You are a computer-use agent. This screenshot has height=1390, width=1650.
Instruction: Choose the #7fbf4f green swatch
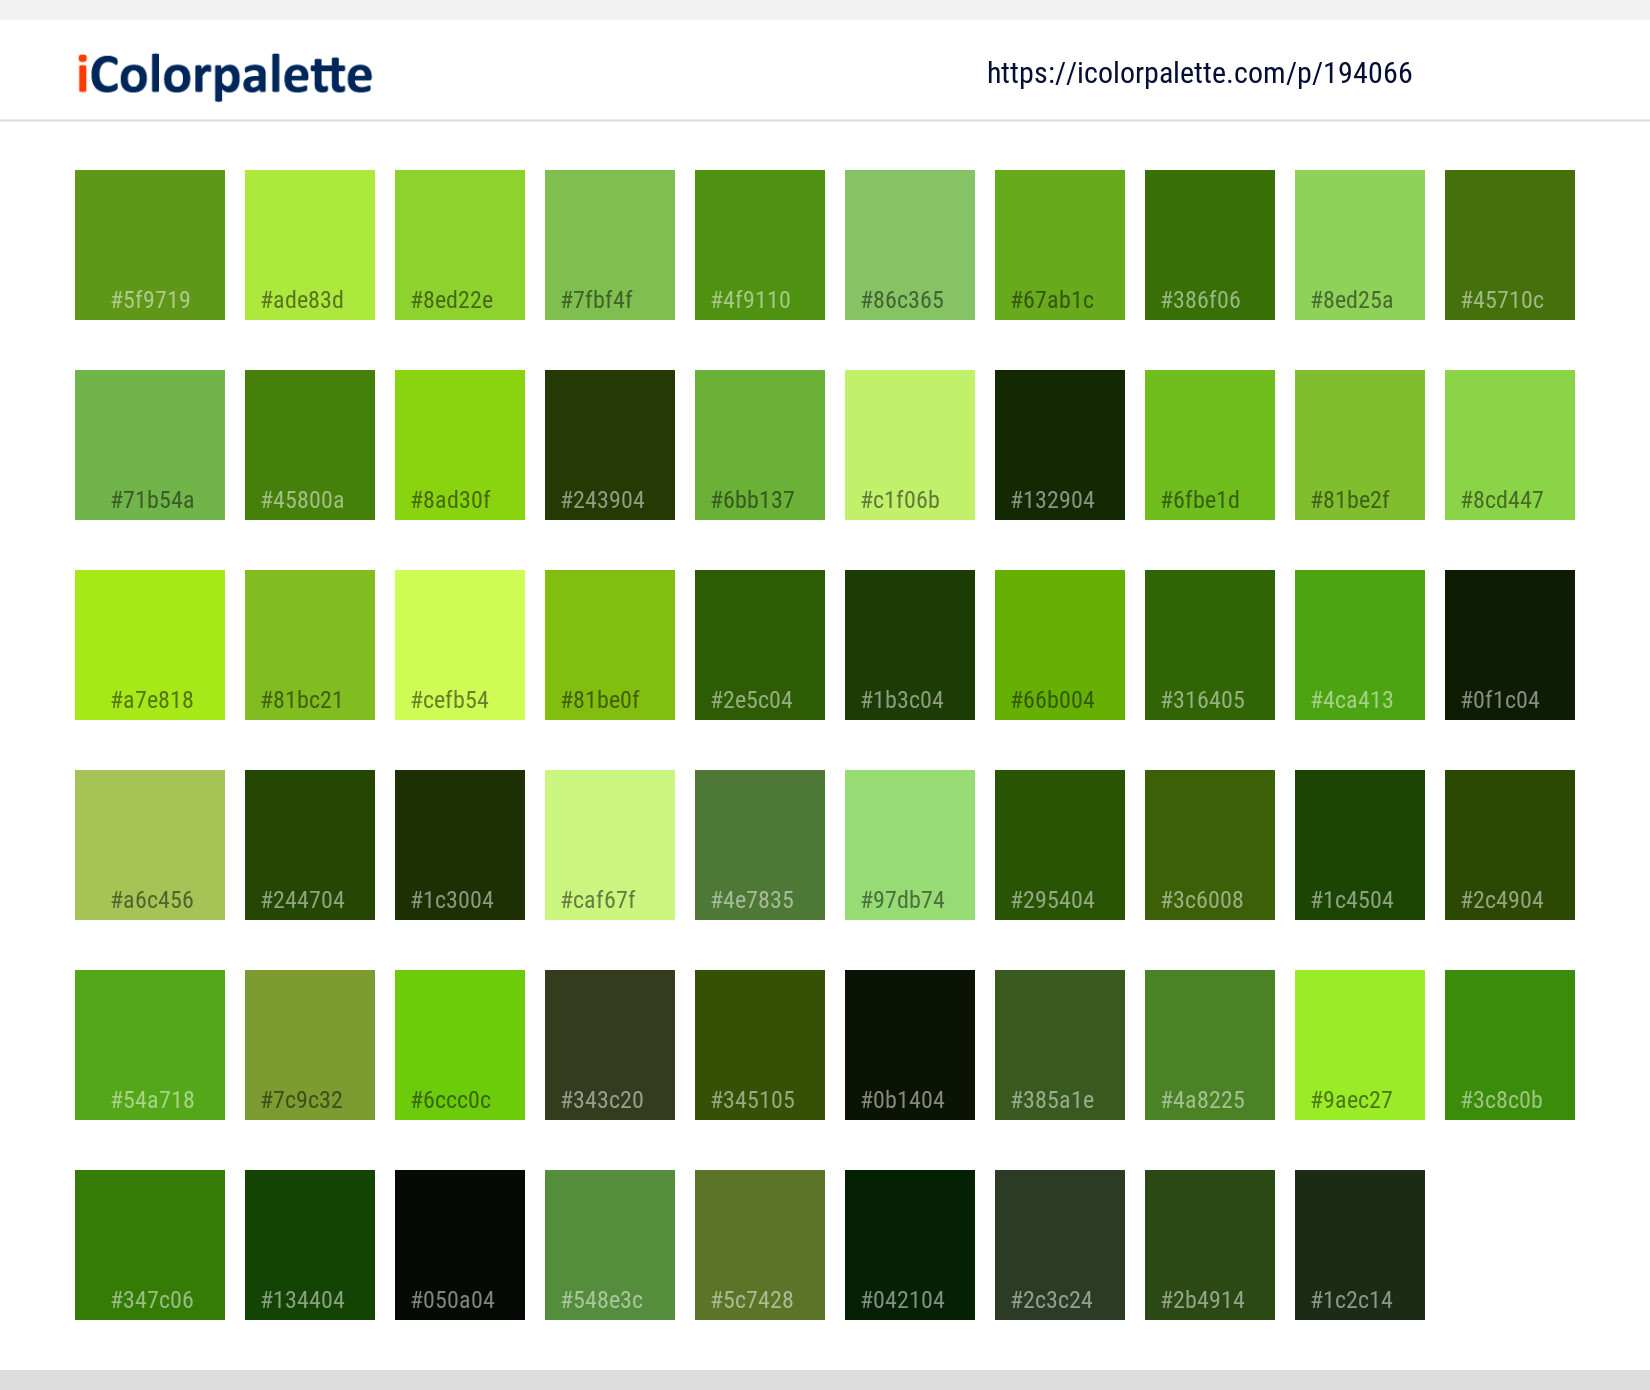610,245
